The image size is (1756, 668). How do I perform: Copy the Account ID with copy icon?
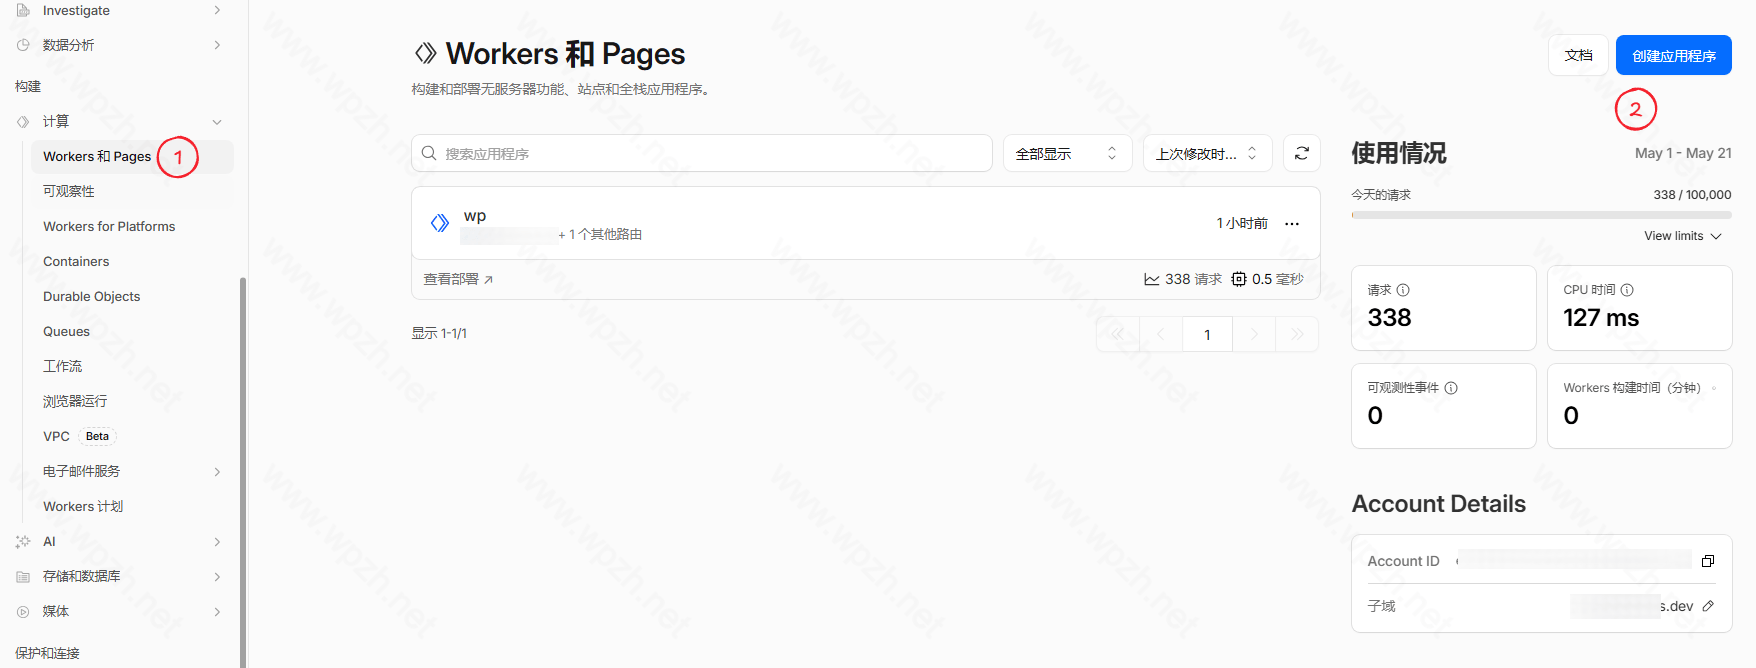point(1708,561)
